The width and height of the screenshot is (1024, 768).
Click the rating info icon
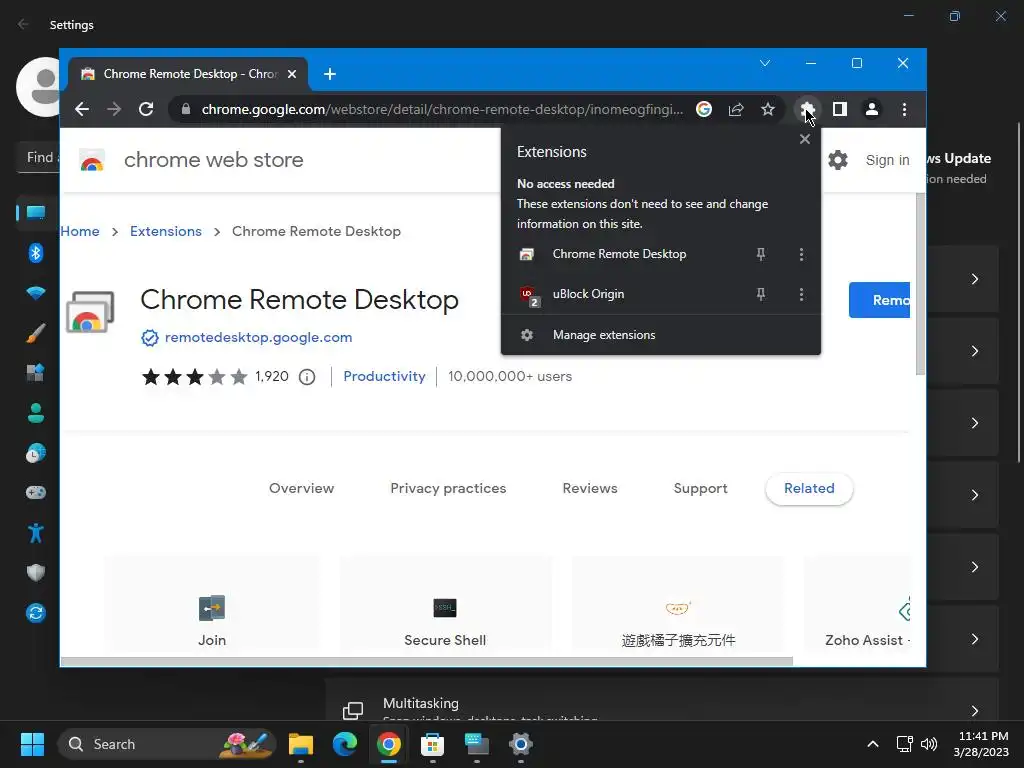(307, 377)
